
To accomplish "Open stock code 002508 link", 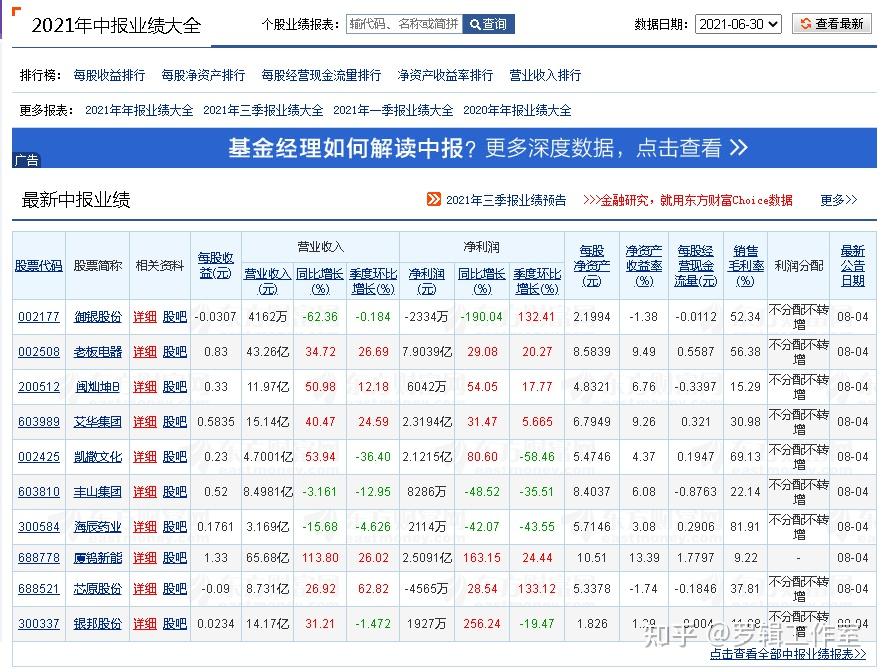I will pyautogui.click(x=39, y=352).
